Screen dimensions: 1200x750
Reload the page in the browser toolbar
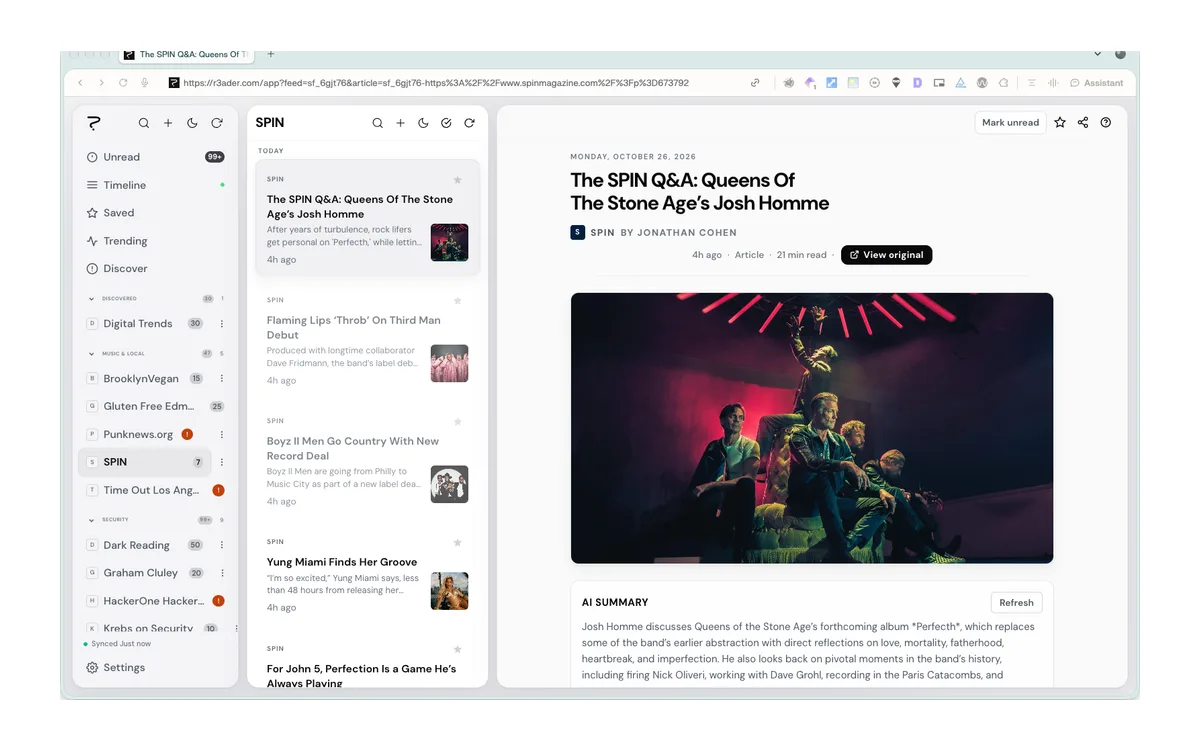point(123,83)
